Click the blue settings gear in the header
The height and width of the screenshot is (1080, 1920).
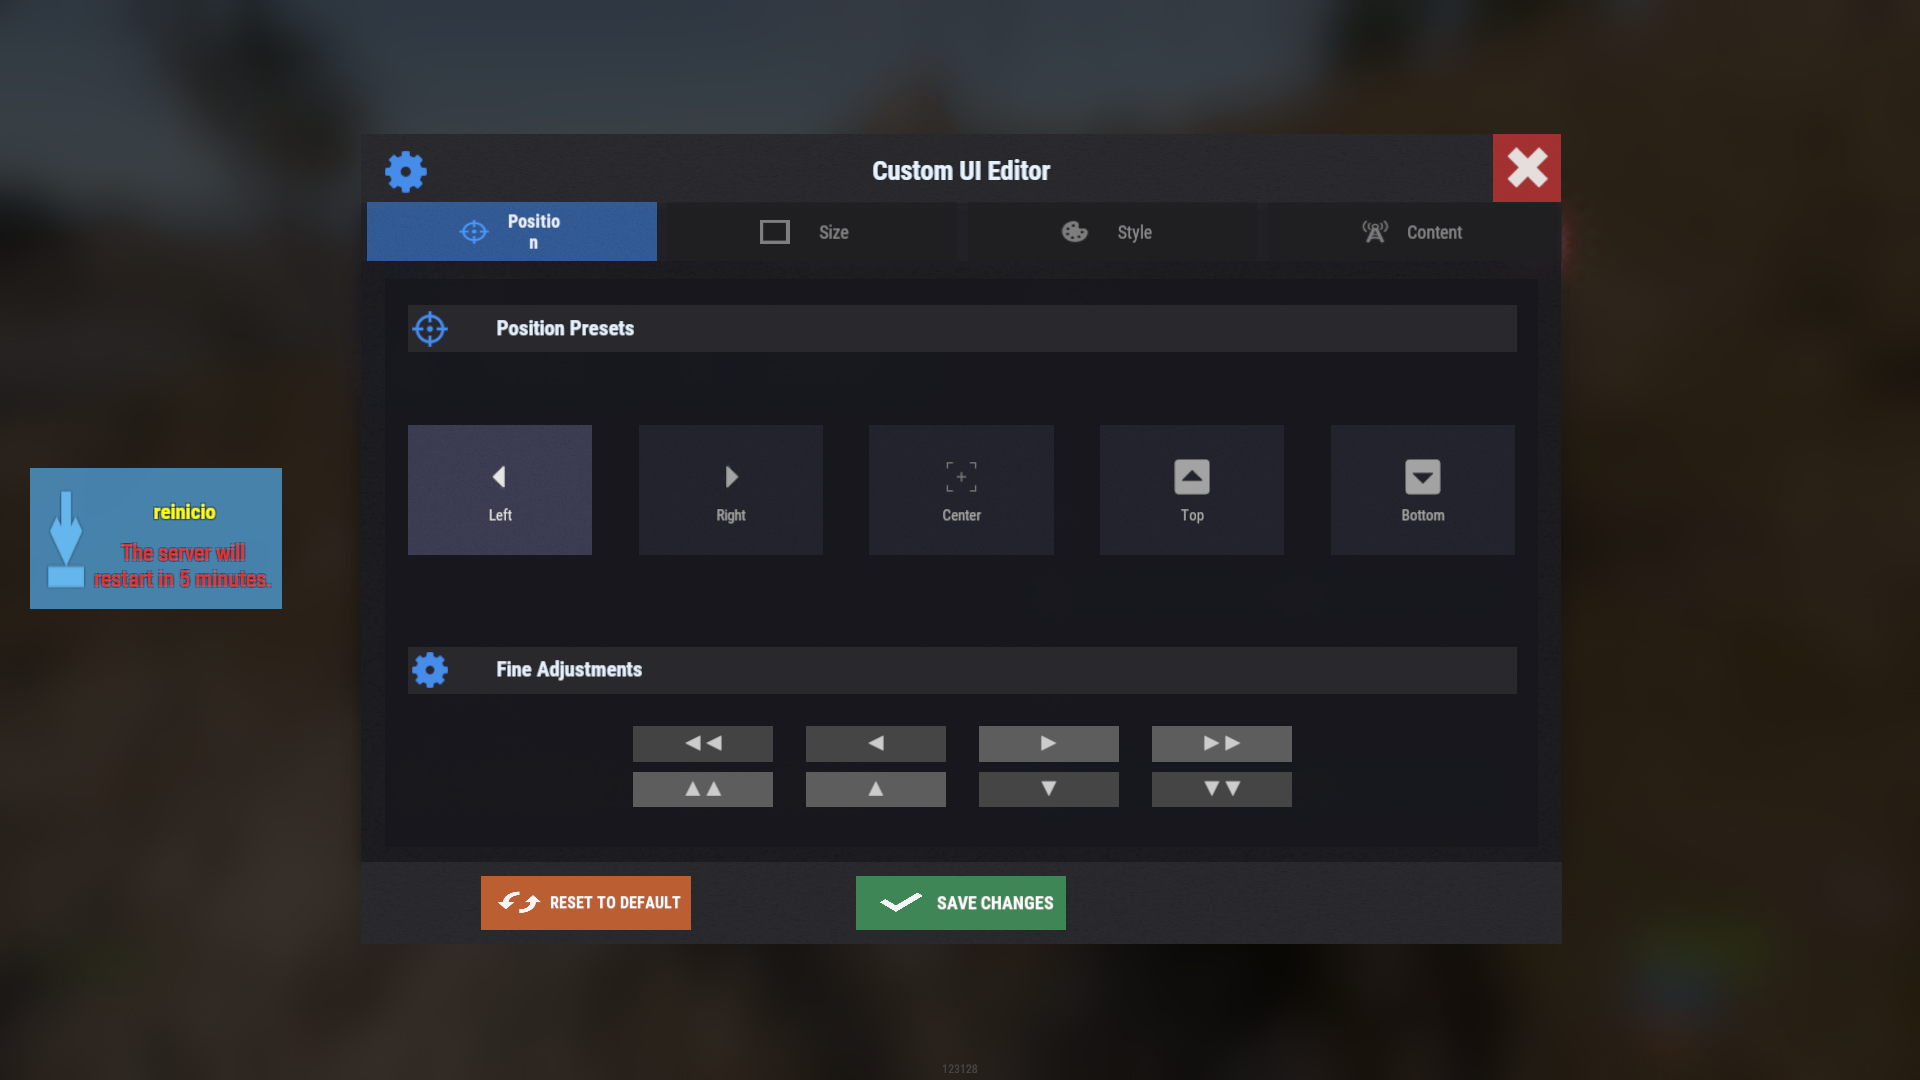[x=406, y=172]
